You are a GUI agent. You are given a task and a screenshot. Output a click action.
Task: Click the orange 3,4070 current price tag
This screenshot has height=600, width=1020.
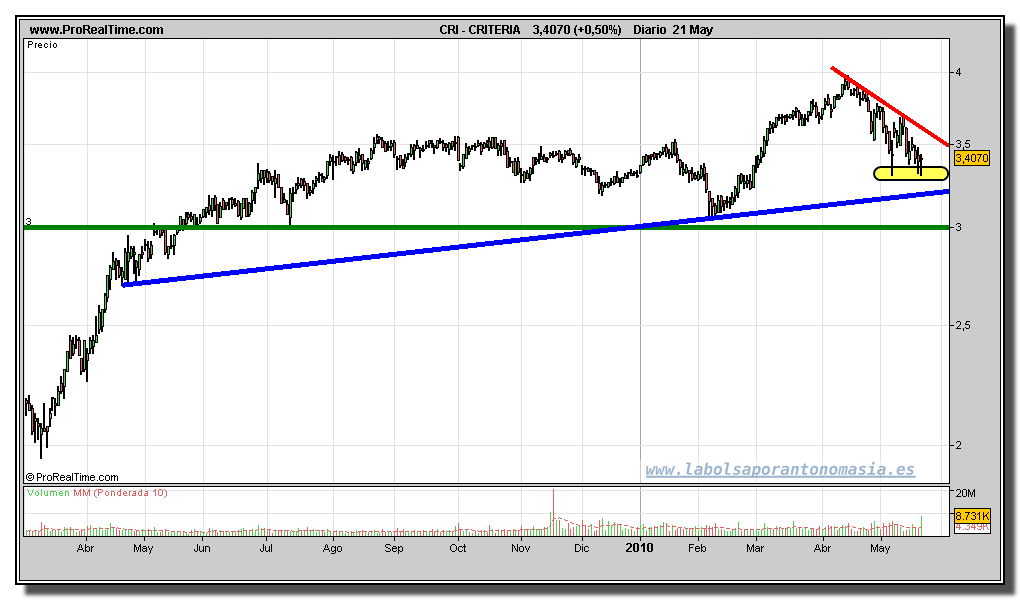pos(971,158)
